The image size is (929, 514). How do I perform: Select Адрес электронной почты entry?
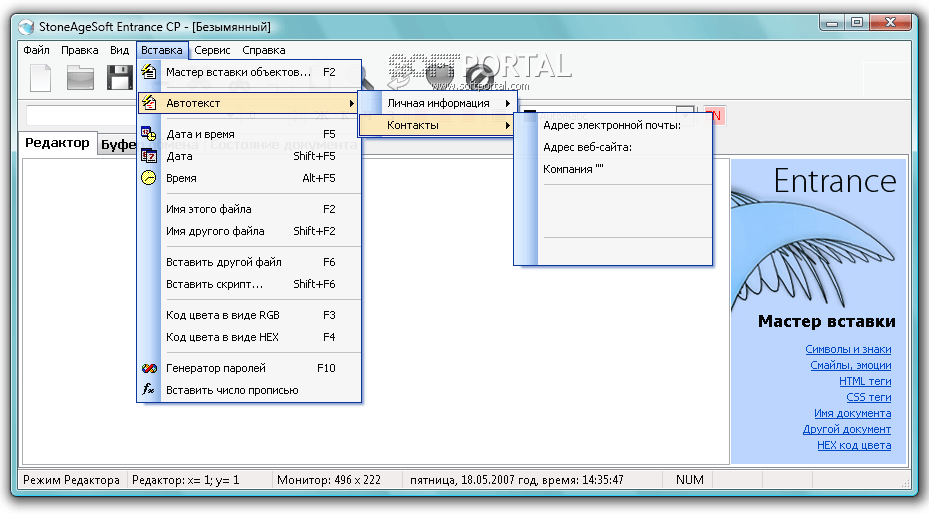(x=613, y=125)
